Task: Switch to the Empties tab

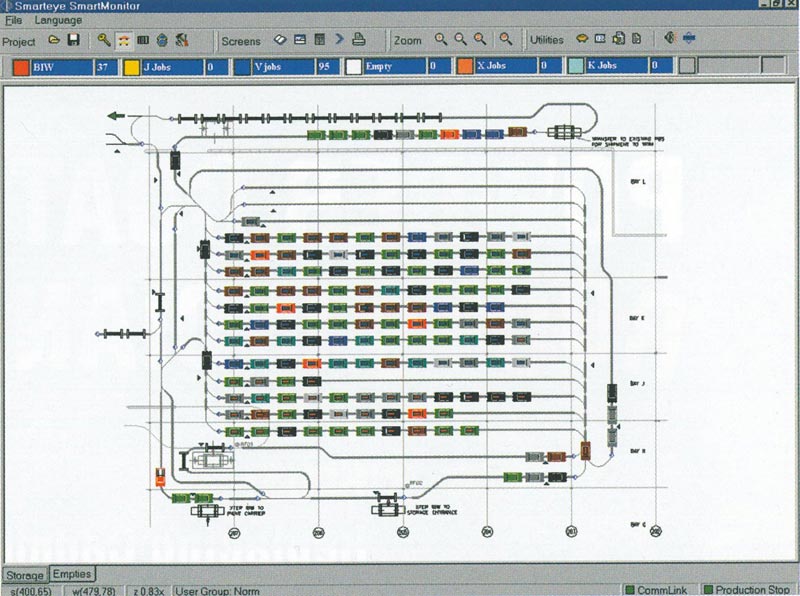Action: click(x=72, y=574)
